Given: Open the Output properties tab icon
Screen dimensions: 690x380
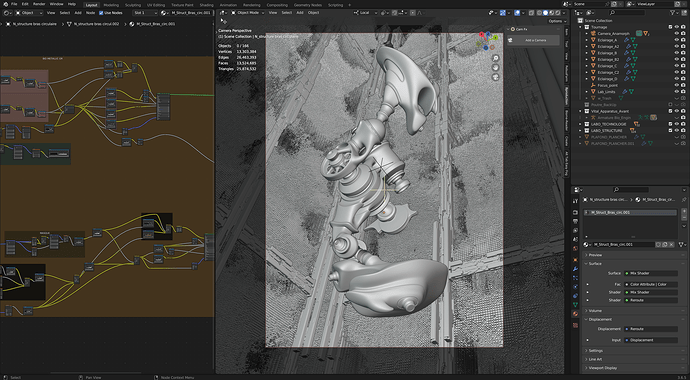Looking at the screenshot, I should coord(576,221).
